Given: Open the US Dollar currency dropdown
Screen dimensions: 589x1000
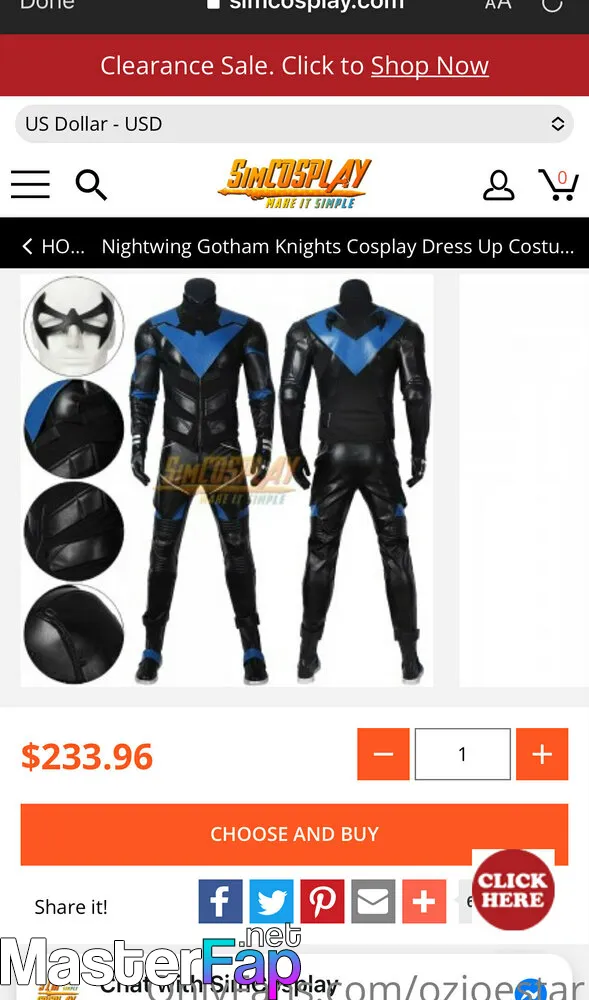Looking at the screenshot, I should [x=294, y=124].
